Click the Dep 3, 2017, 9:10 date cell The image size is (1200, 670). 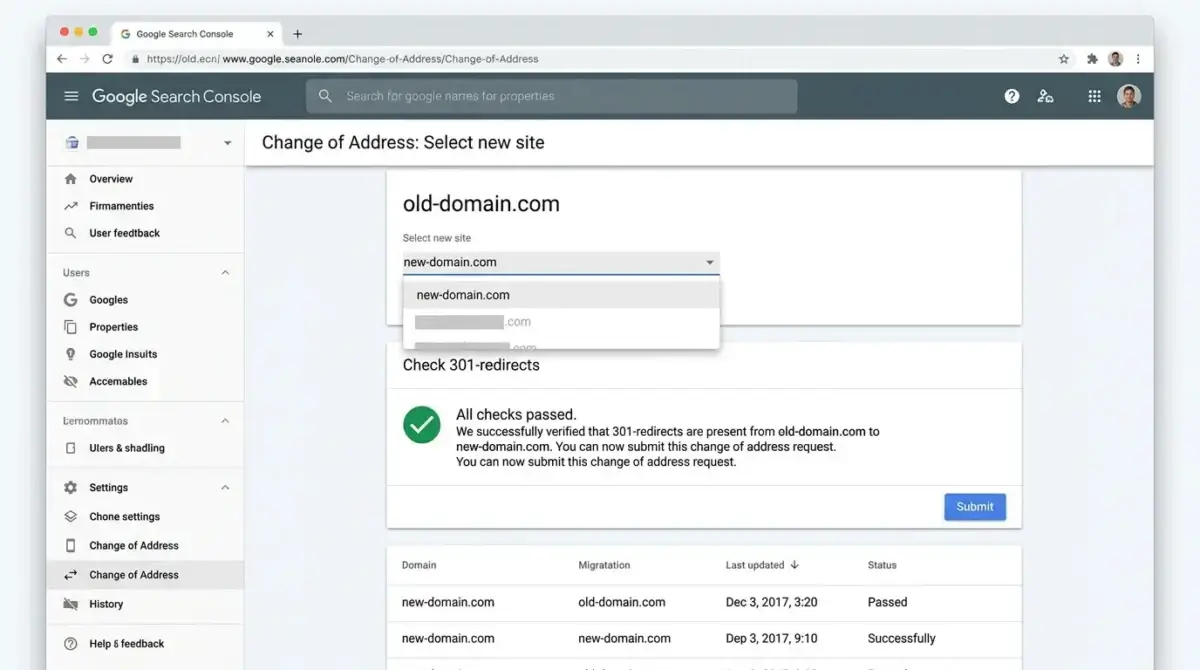pyautogui.click(x=772, y=638)
